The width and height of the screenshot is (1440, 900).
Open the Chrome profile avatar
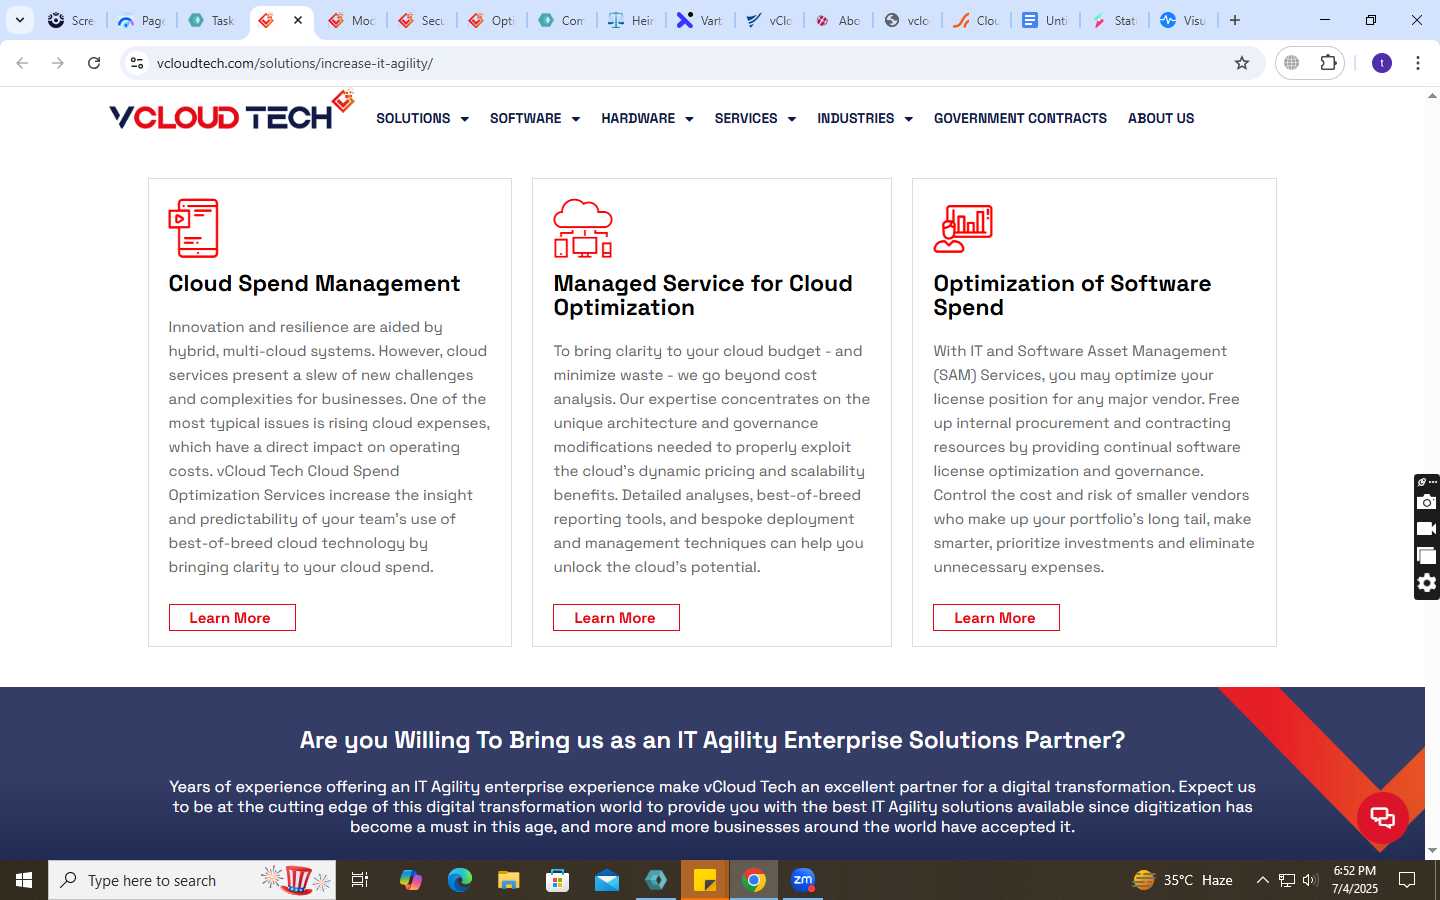click(1382, 63)
